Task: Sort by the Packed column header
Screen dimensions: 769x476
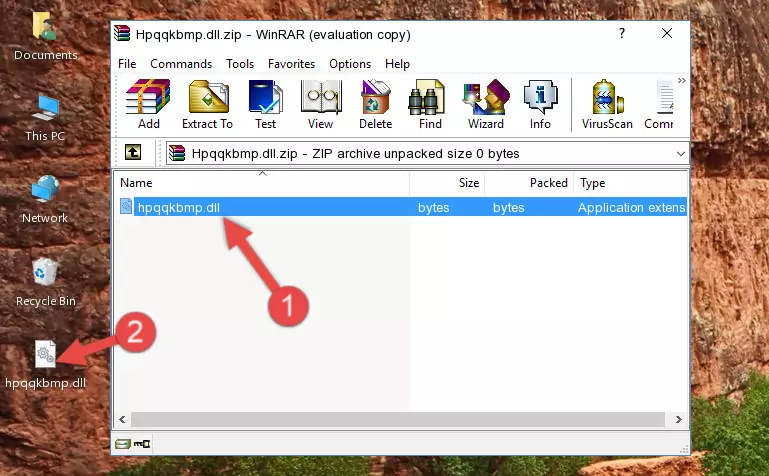Action: 529,183
